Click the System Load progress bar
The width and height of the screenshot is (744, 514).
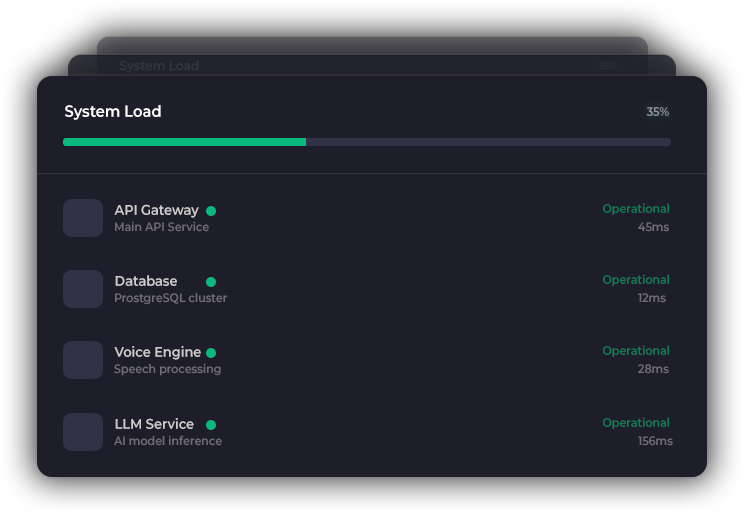(x=366, y=142)
